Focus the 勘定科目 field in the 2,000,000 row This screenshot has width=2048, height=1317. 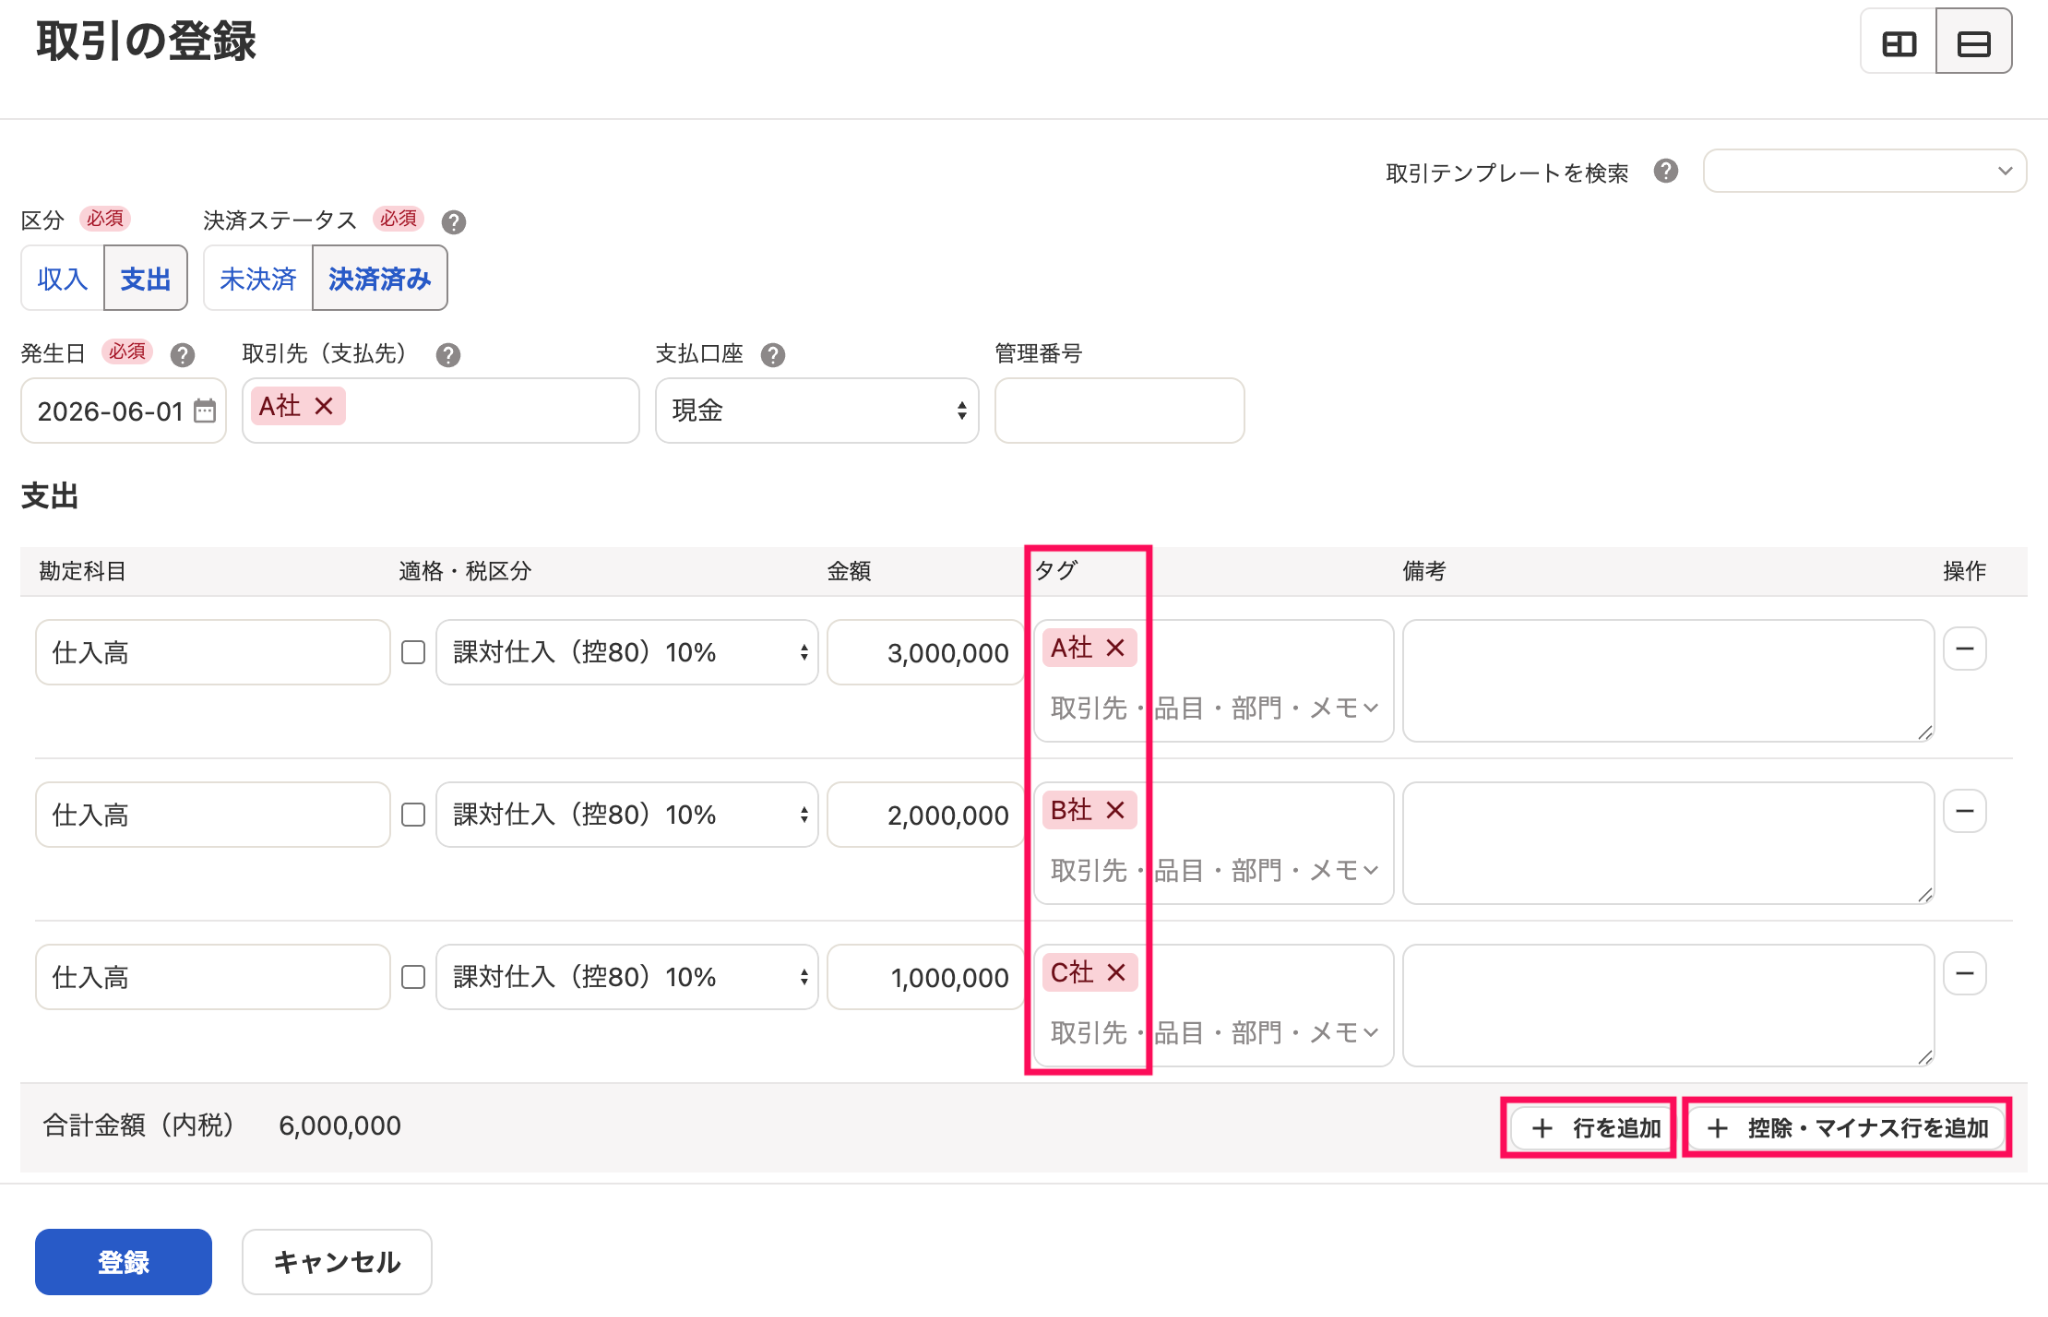tap(213, 814)
